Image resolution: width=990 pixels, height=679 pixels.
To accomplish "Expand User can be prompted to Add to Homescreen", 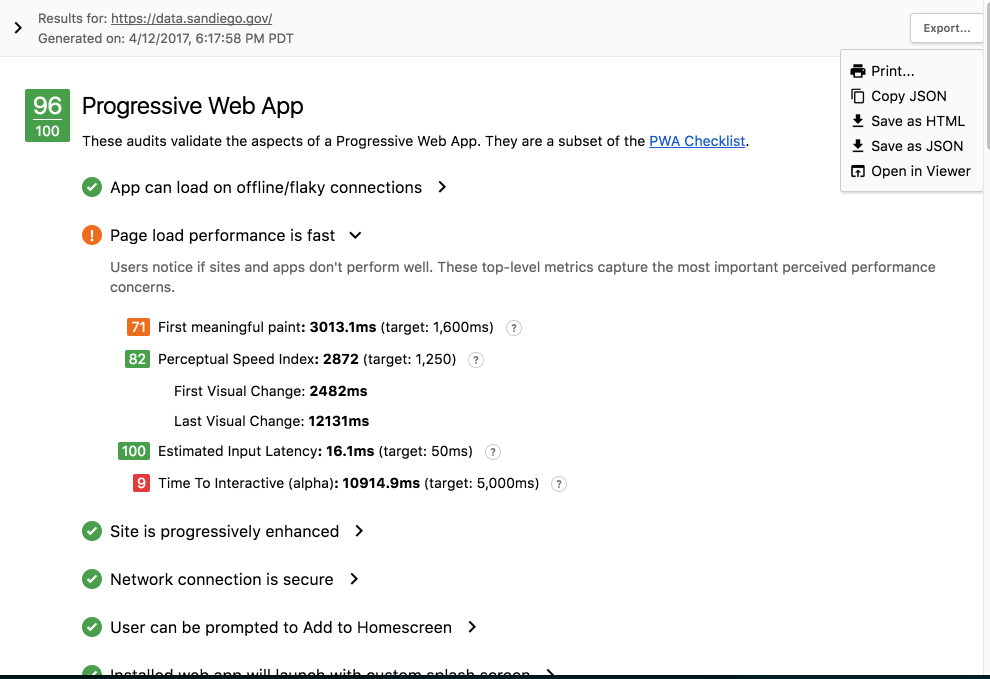I will coord(472,627).
